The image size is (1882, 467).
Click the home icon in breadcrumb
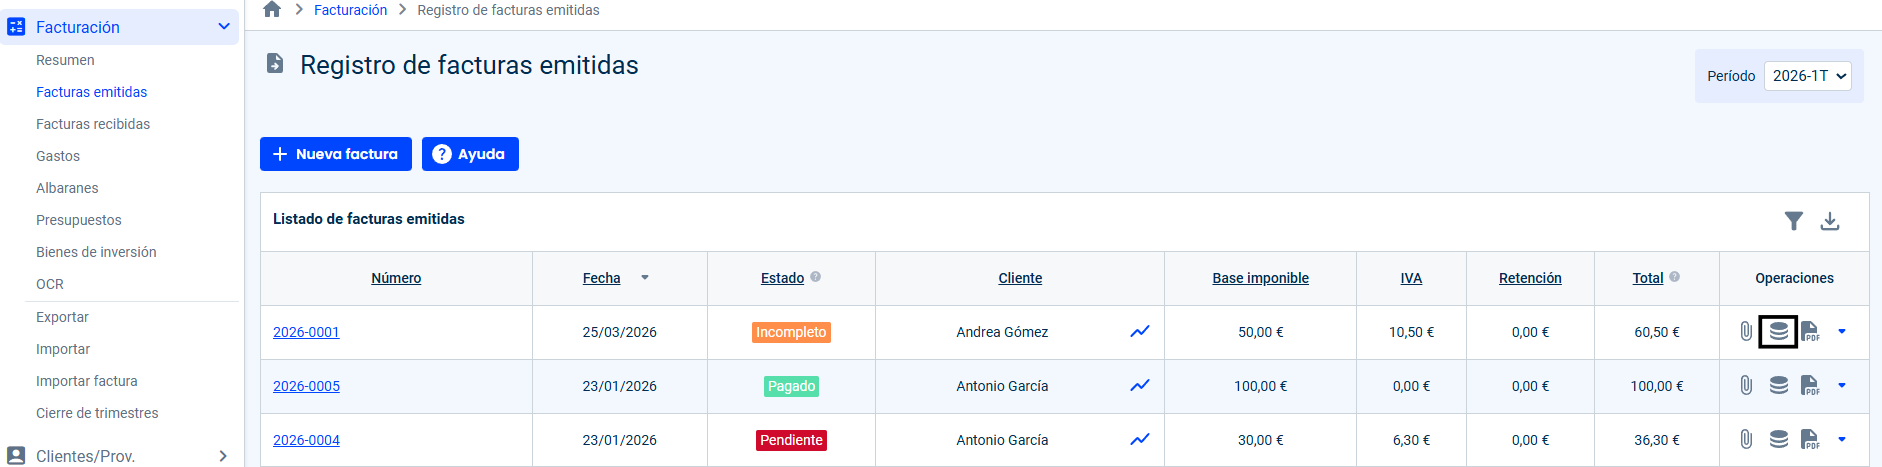pos(272,10)
